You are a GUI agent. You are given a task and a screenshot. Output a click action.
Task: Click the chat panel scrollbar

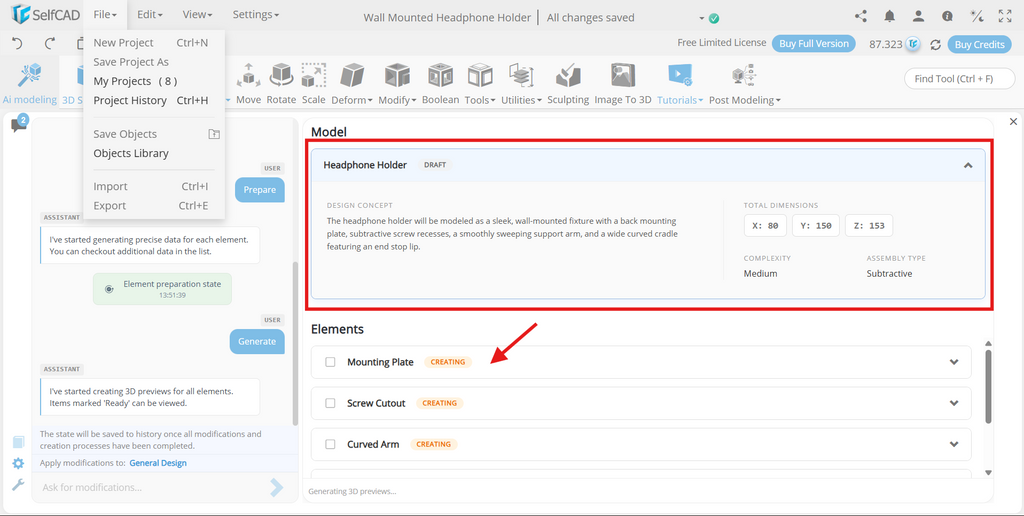295,343
